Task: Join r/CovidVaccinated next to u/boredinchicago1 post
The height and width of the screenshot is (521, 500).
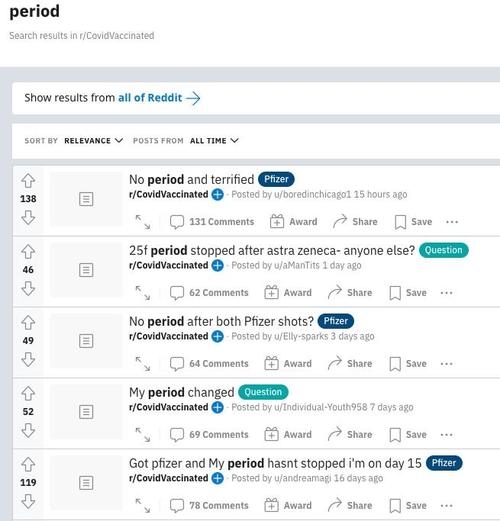Action: pos(218,194)
